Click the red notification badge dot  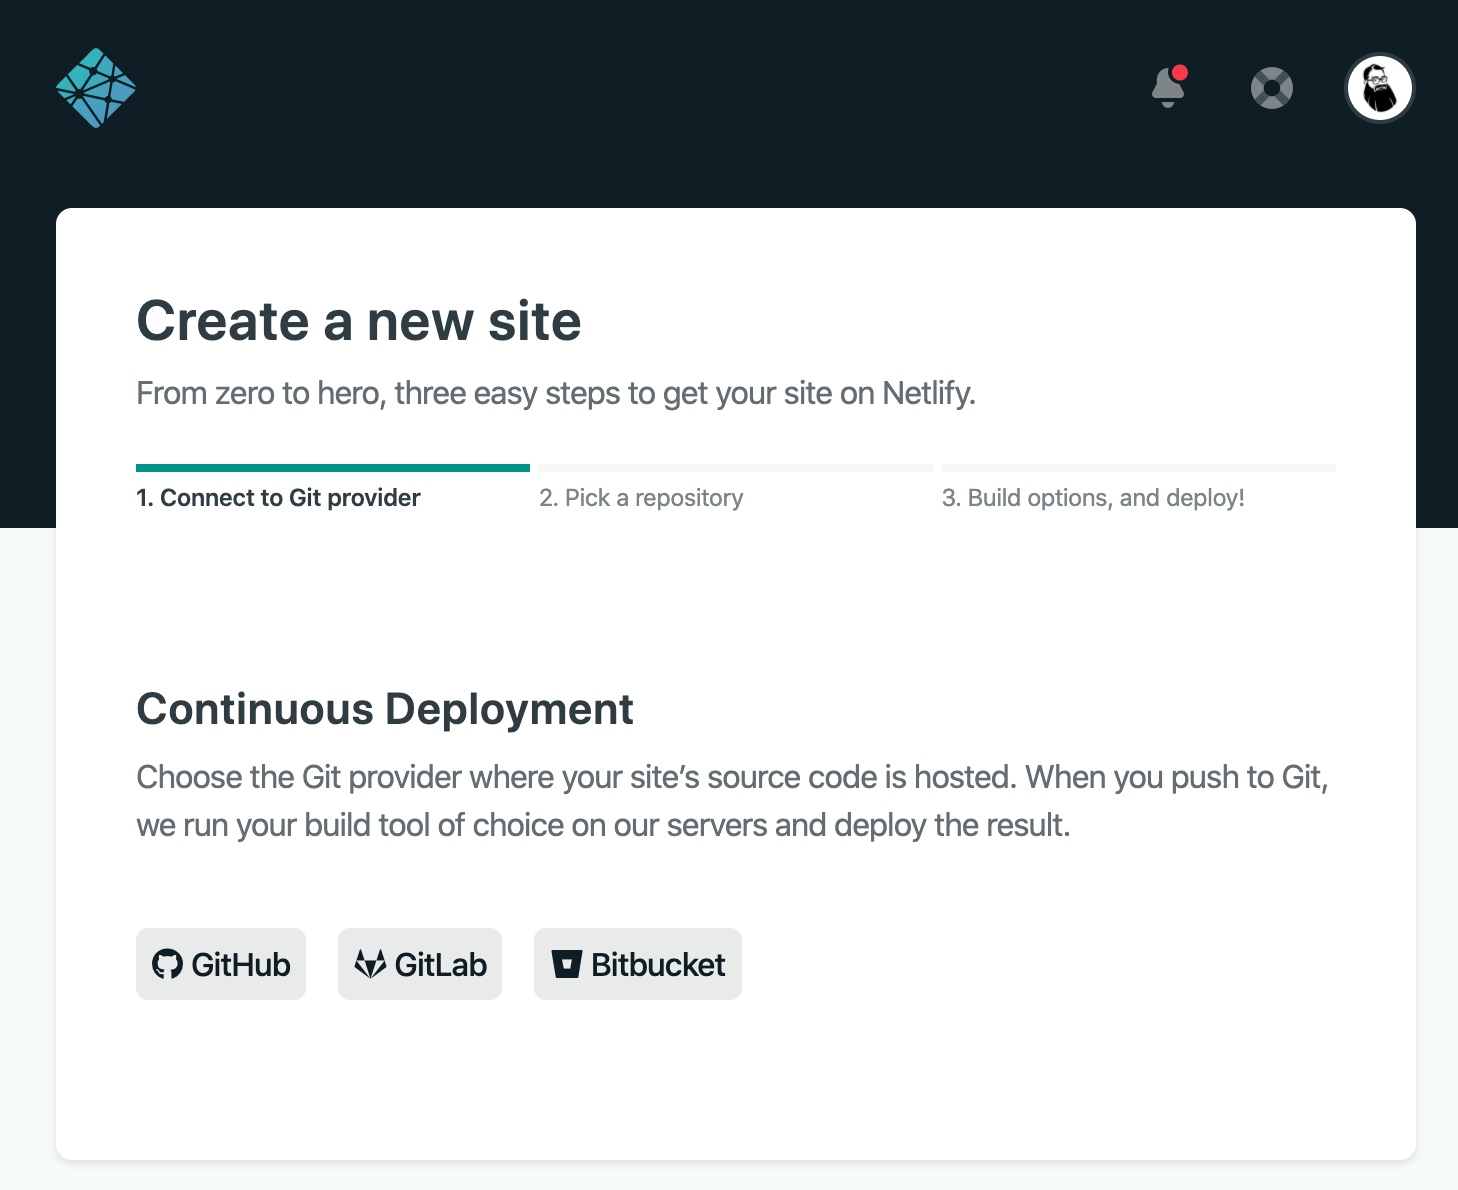[1180, 72]
